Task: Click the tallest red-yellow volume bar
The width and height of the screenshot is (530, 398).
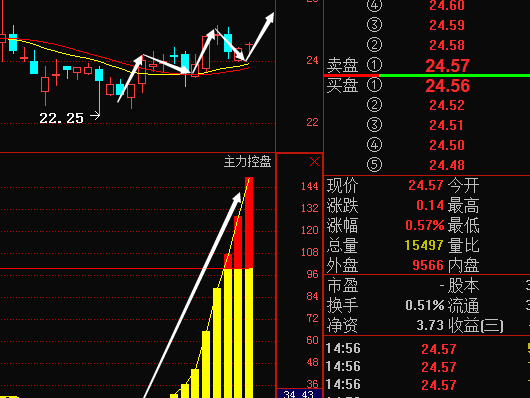Action: click(x=249, y=287)
